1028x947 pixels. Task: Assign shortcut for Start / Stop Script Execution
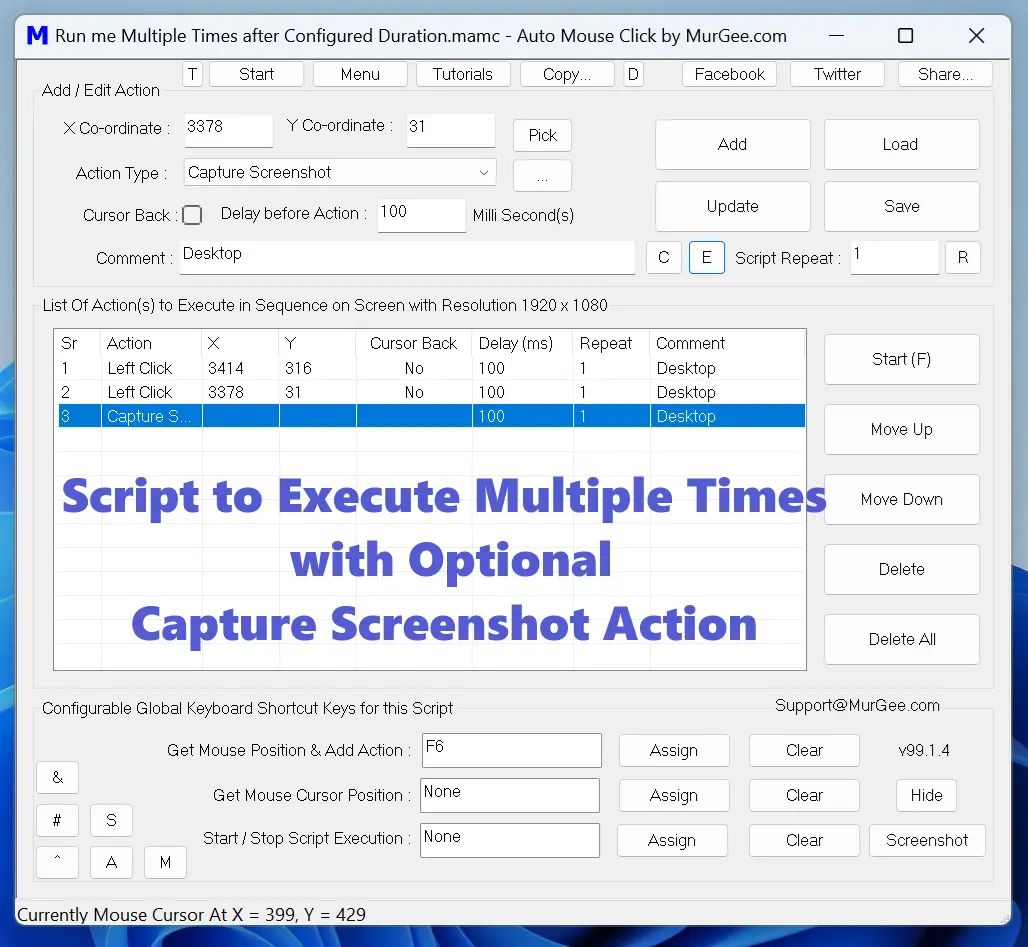tap(672, 841)
